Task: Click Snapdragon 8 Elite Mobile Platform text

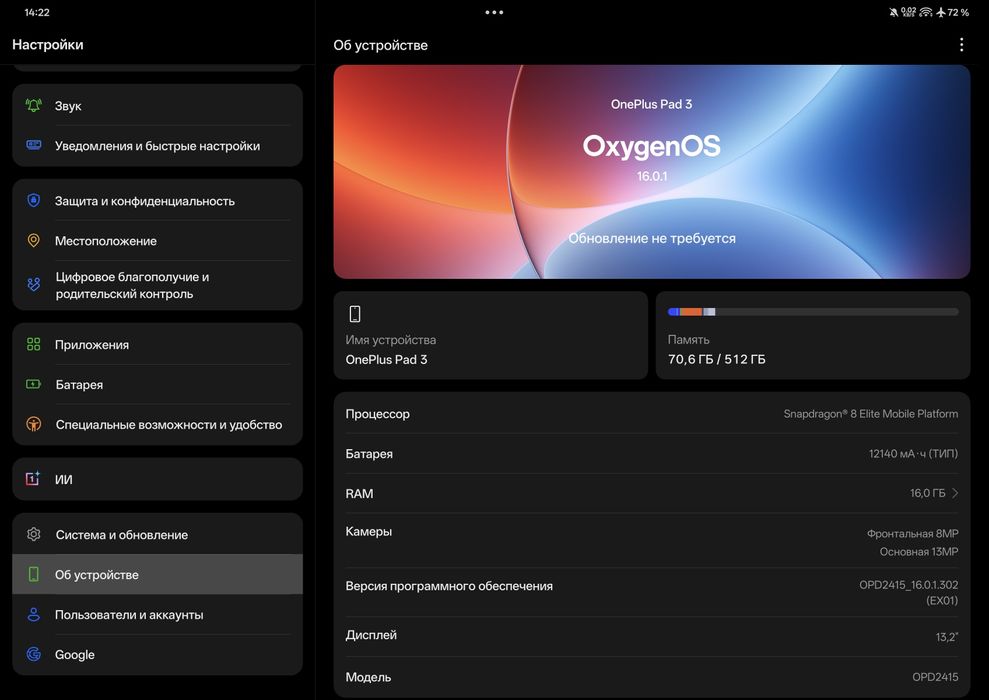Action: [870, 414]
